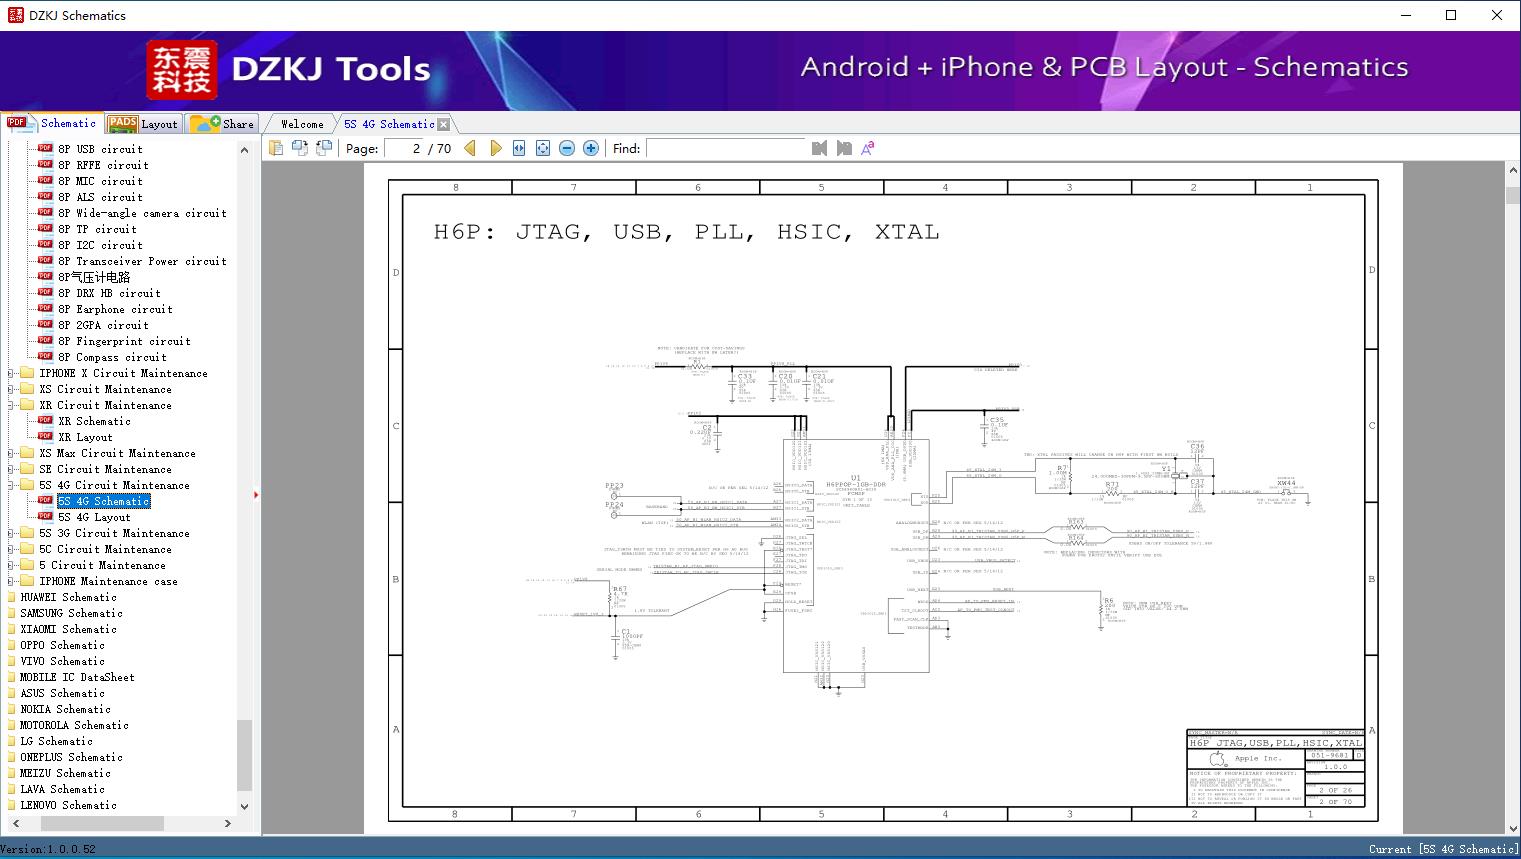Image resolution: width=1521 pixels, height=859 pixels.
Task: Click the next page arrow button
Action: [496, 147]
